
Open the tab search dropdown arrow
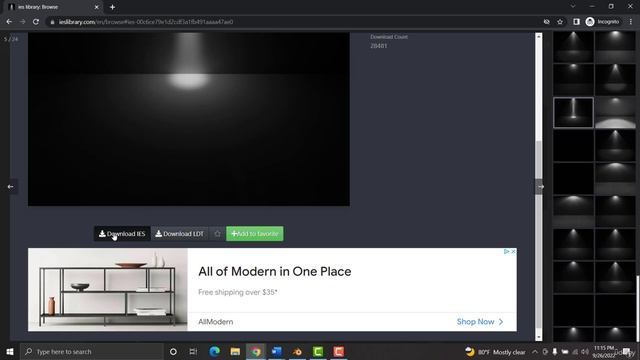[x=573, y=7]
